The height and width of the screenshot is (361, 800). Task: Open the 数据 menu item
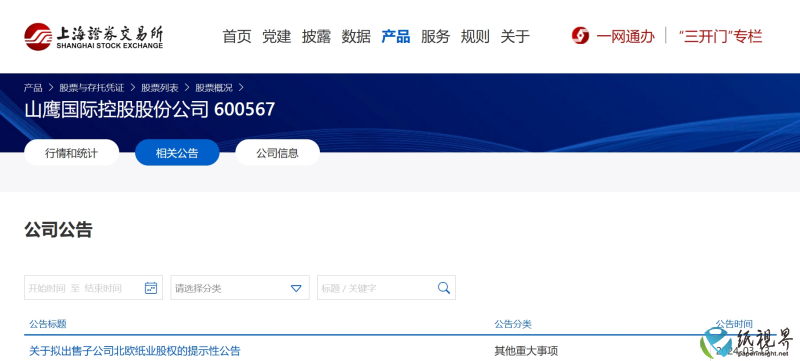356,37
